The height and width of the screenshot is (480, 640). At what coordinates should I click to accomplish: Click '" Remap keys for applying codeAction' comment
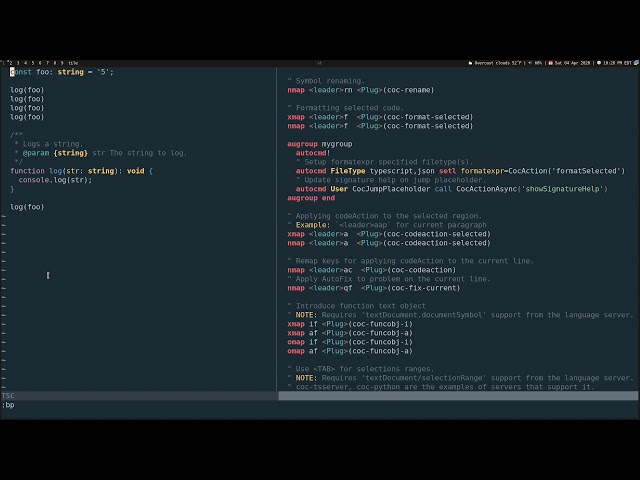pos(410,261)
